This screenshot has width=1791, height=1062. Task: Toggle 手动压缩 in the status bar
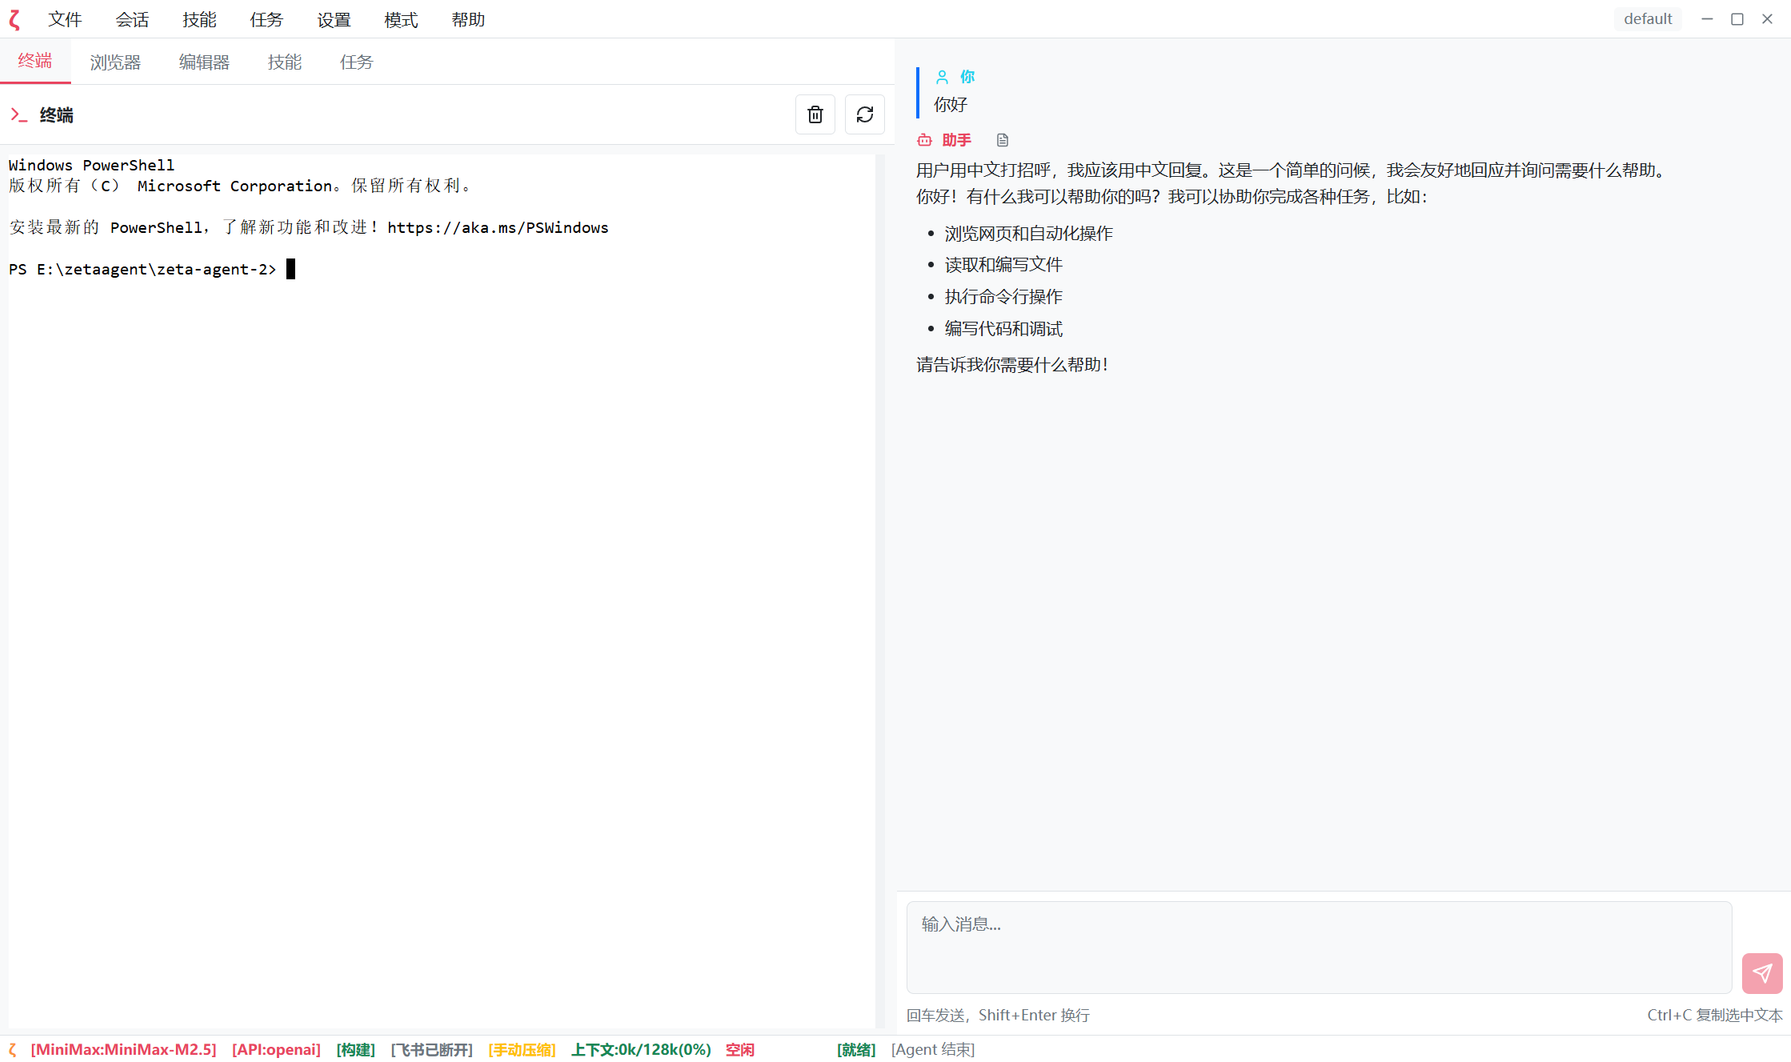(521, 1050)
